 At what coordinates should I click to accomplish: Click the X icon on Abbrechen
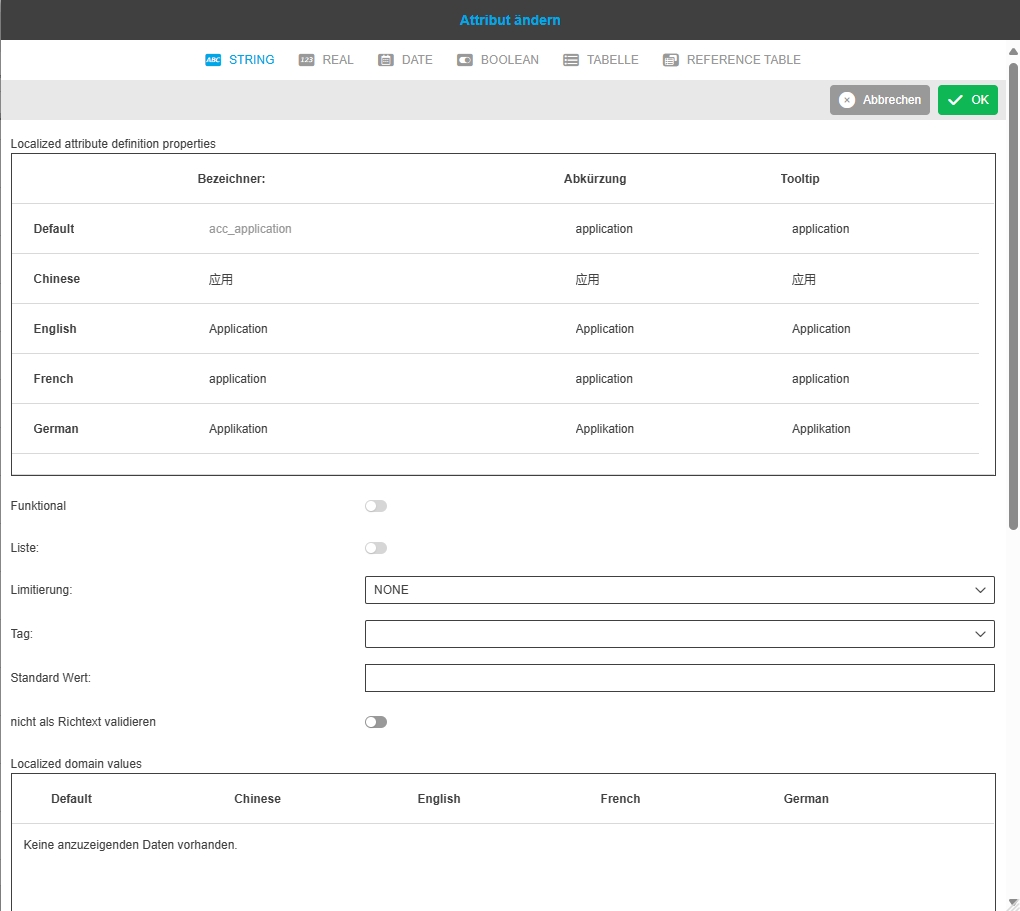(847, 100)
